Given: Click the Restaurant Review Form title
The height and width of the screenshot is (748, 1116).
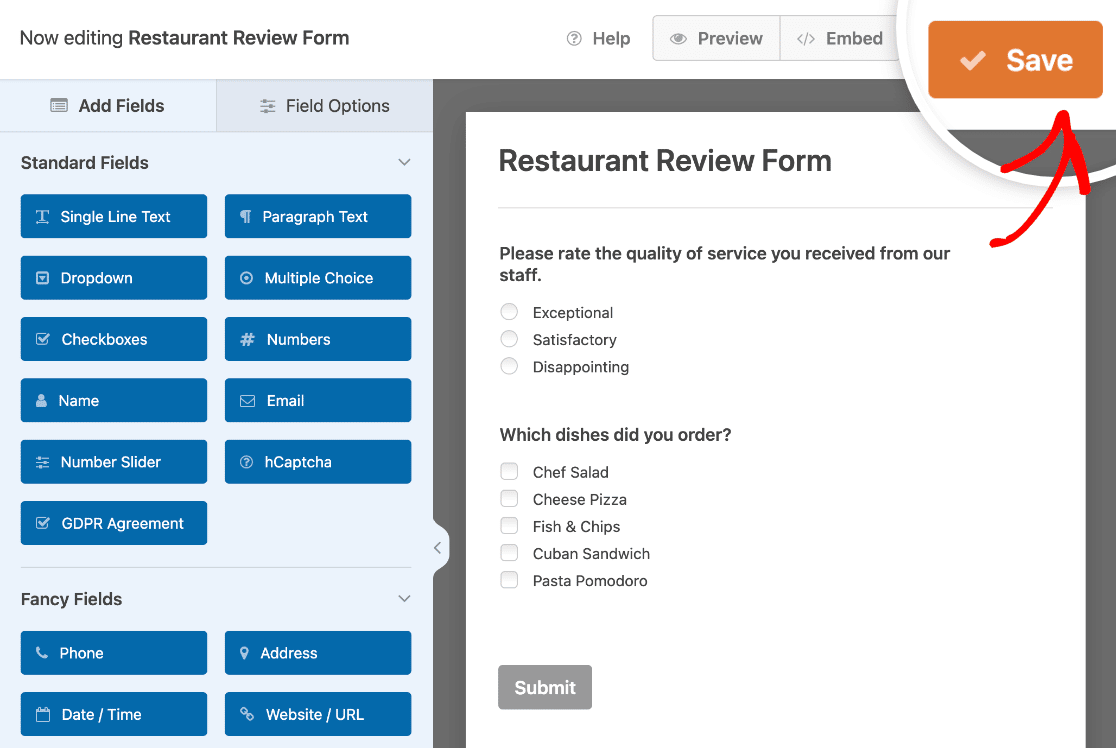Looking at the screenshot, I should point(664,160).
